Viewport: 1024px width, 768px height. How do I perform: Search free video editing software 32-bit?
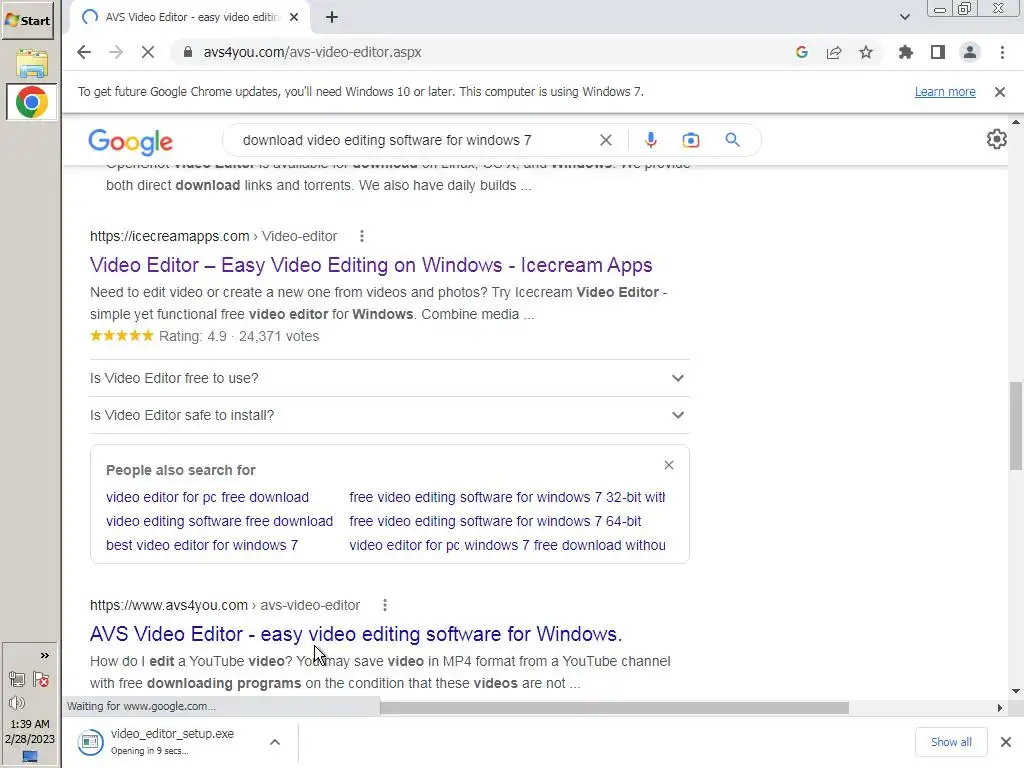point(507,497)
